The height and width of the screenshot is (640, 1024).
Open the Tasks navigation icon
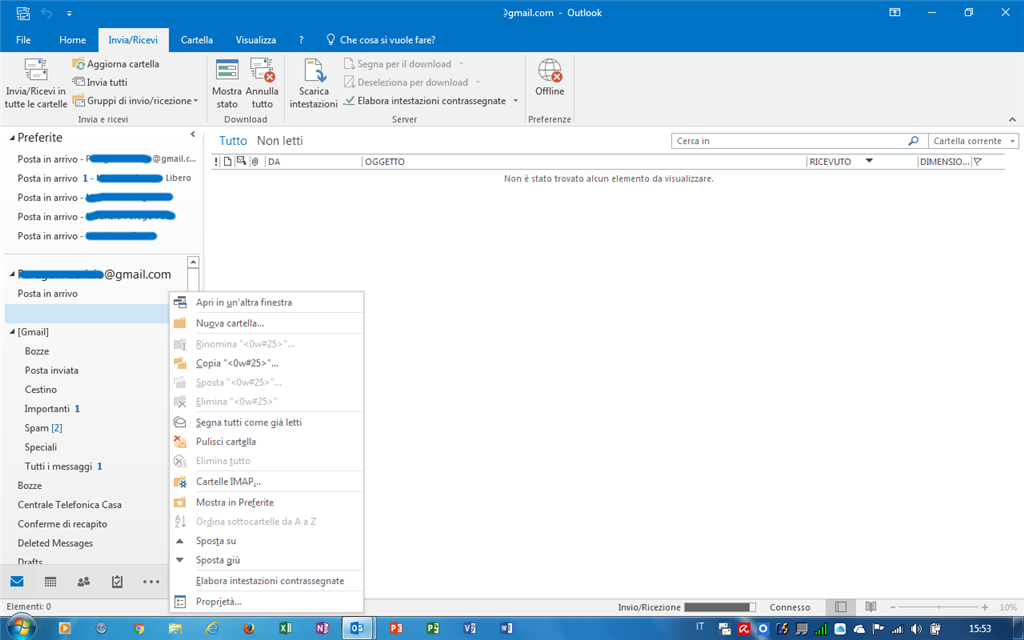(x=117, y=582)
